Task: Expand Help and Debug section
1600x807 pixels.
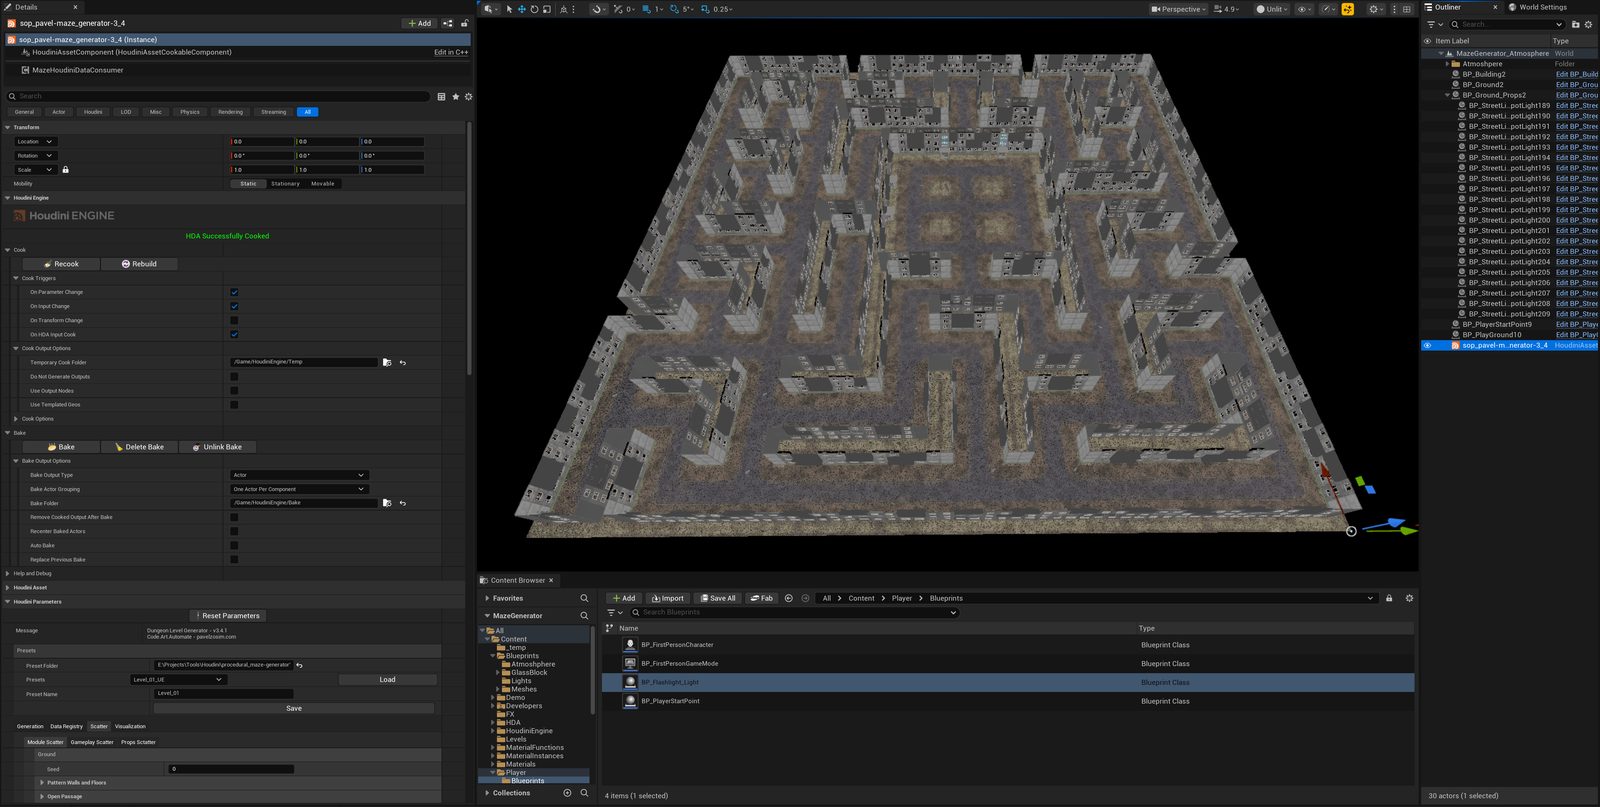Action: (x=7, y=573)
